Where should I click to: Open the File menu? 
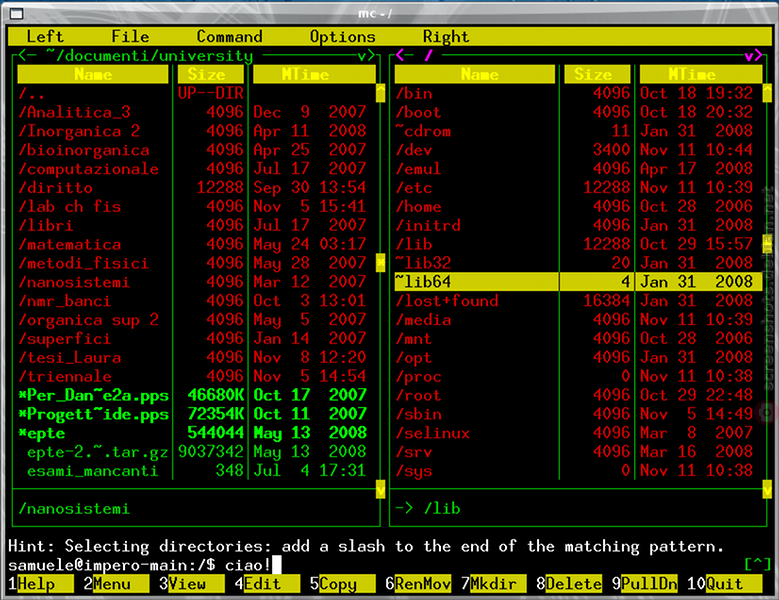[130, 37]
